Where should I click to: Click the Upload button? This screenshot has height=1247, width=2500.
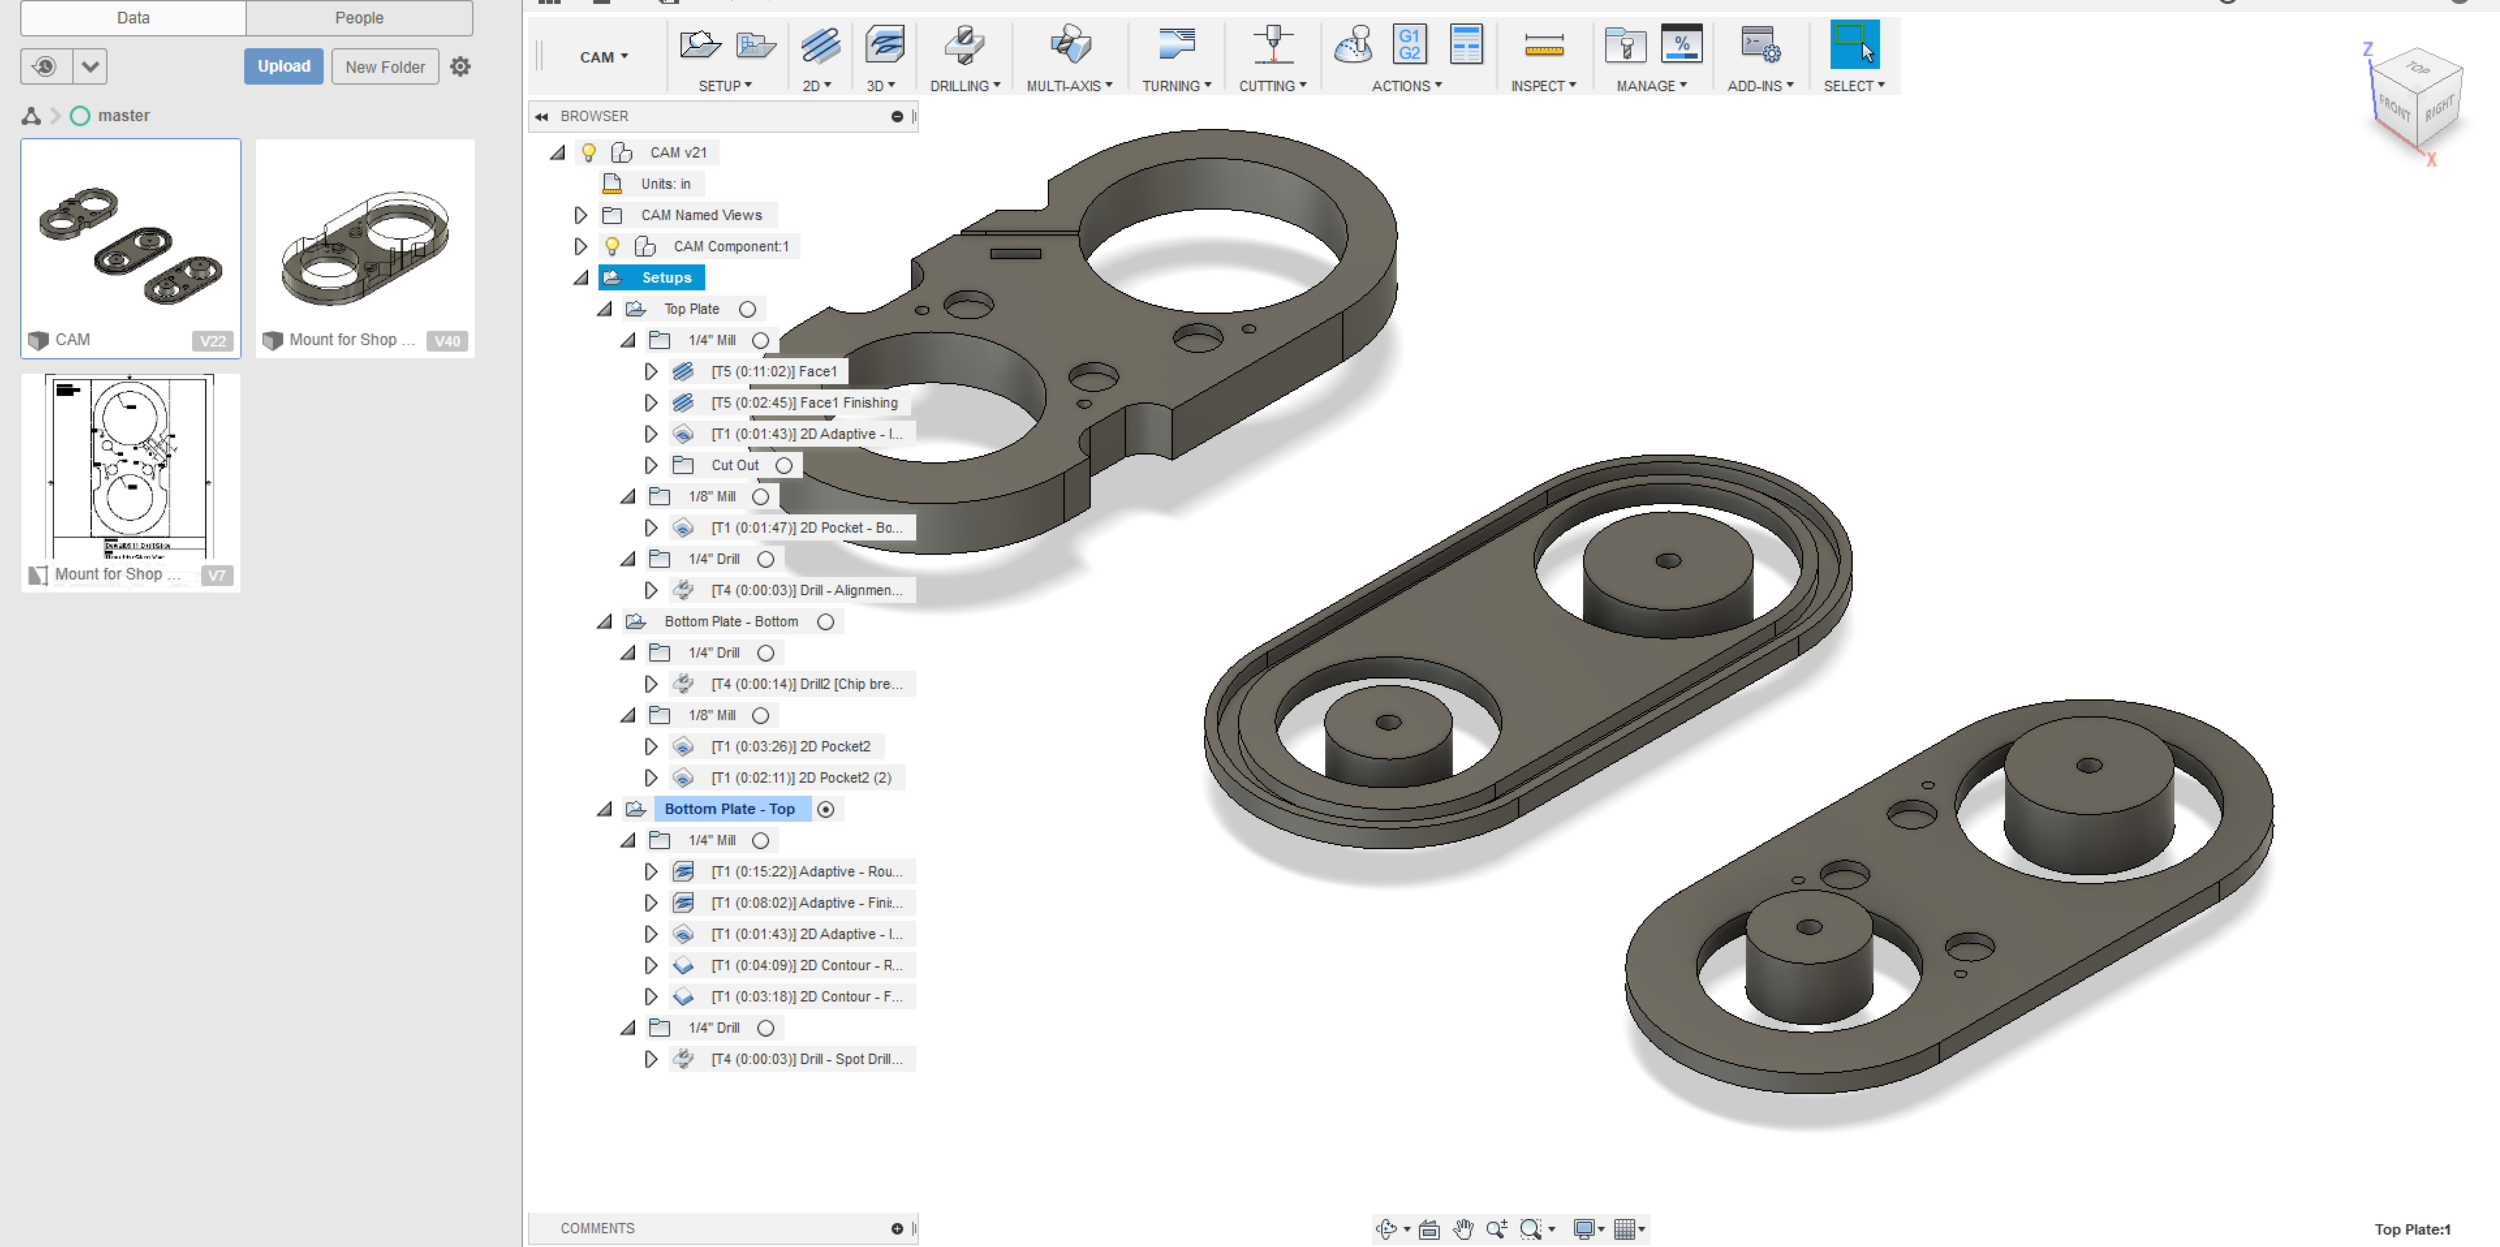[284, 66]
